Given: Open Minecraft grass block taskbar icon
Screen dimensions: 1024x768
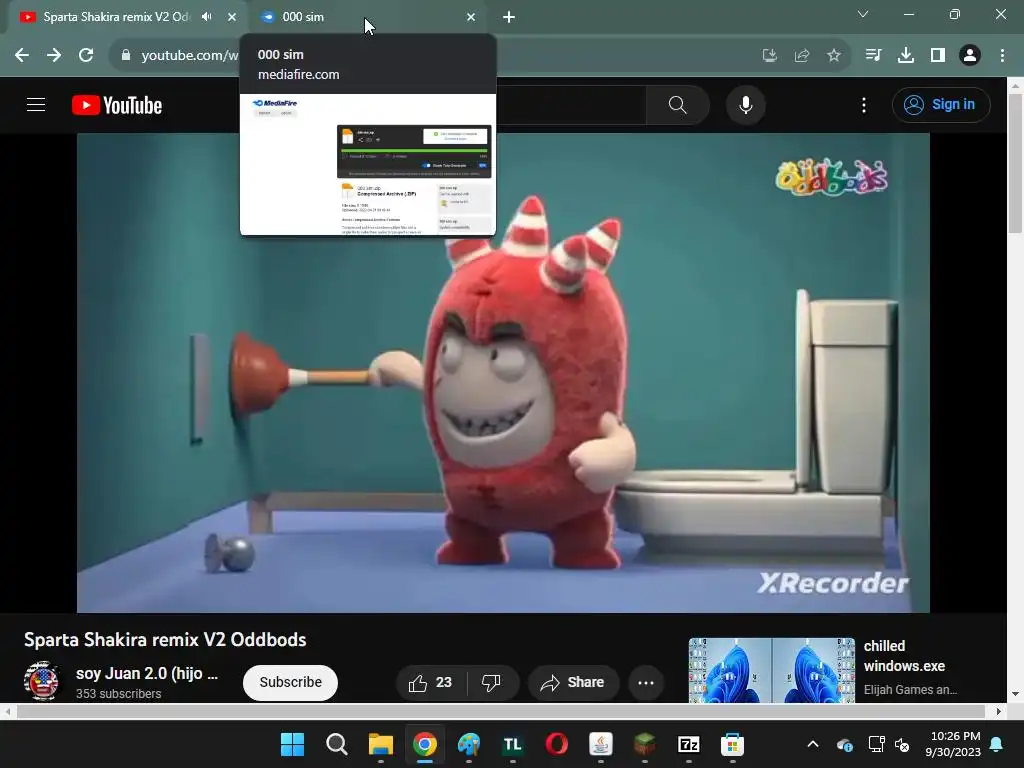Looking at the screenshot, I should 645,744.
